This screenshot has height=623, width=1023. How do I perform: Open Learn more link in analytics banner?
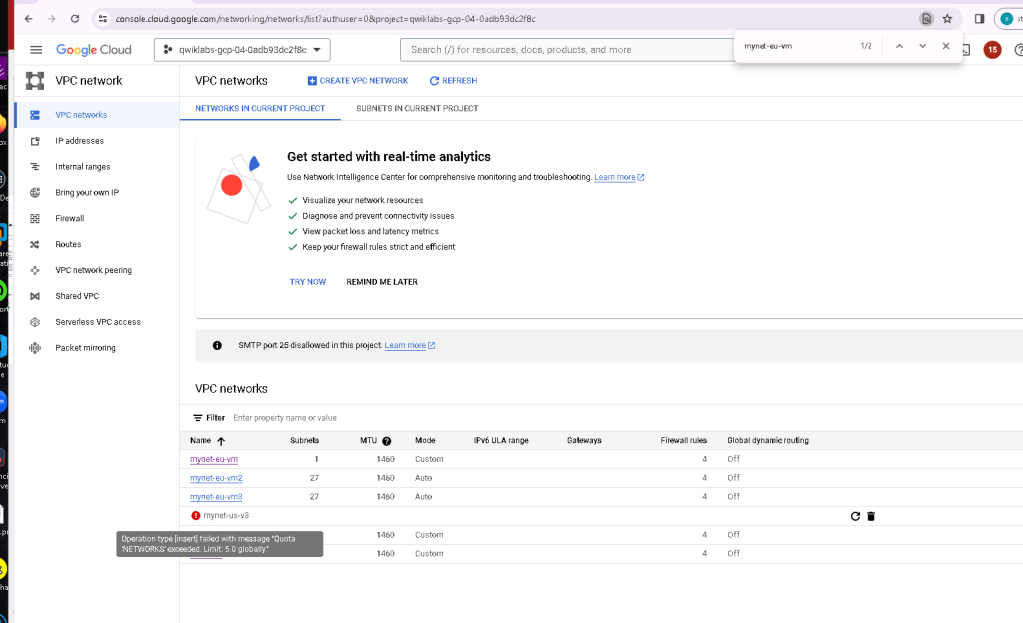click(x=618, y=177)
